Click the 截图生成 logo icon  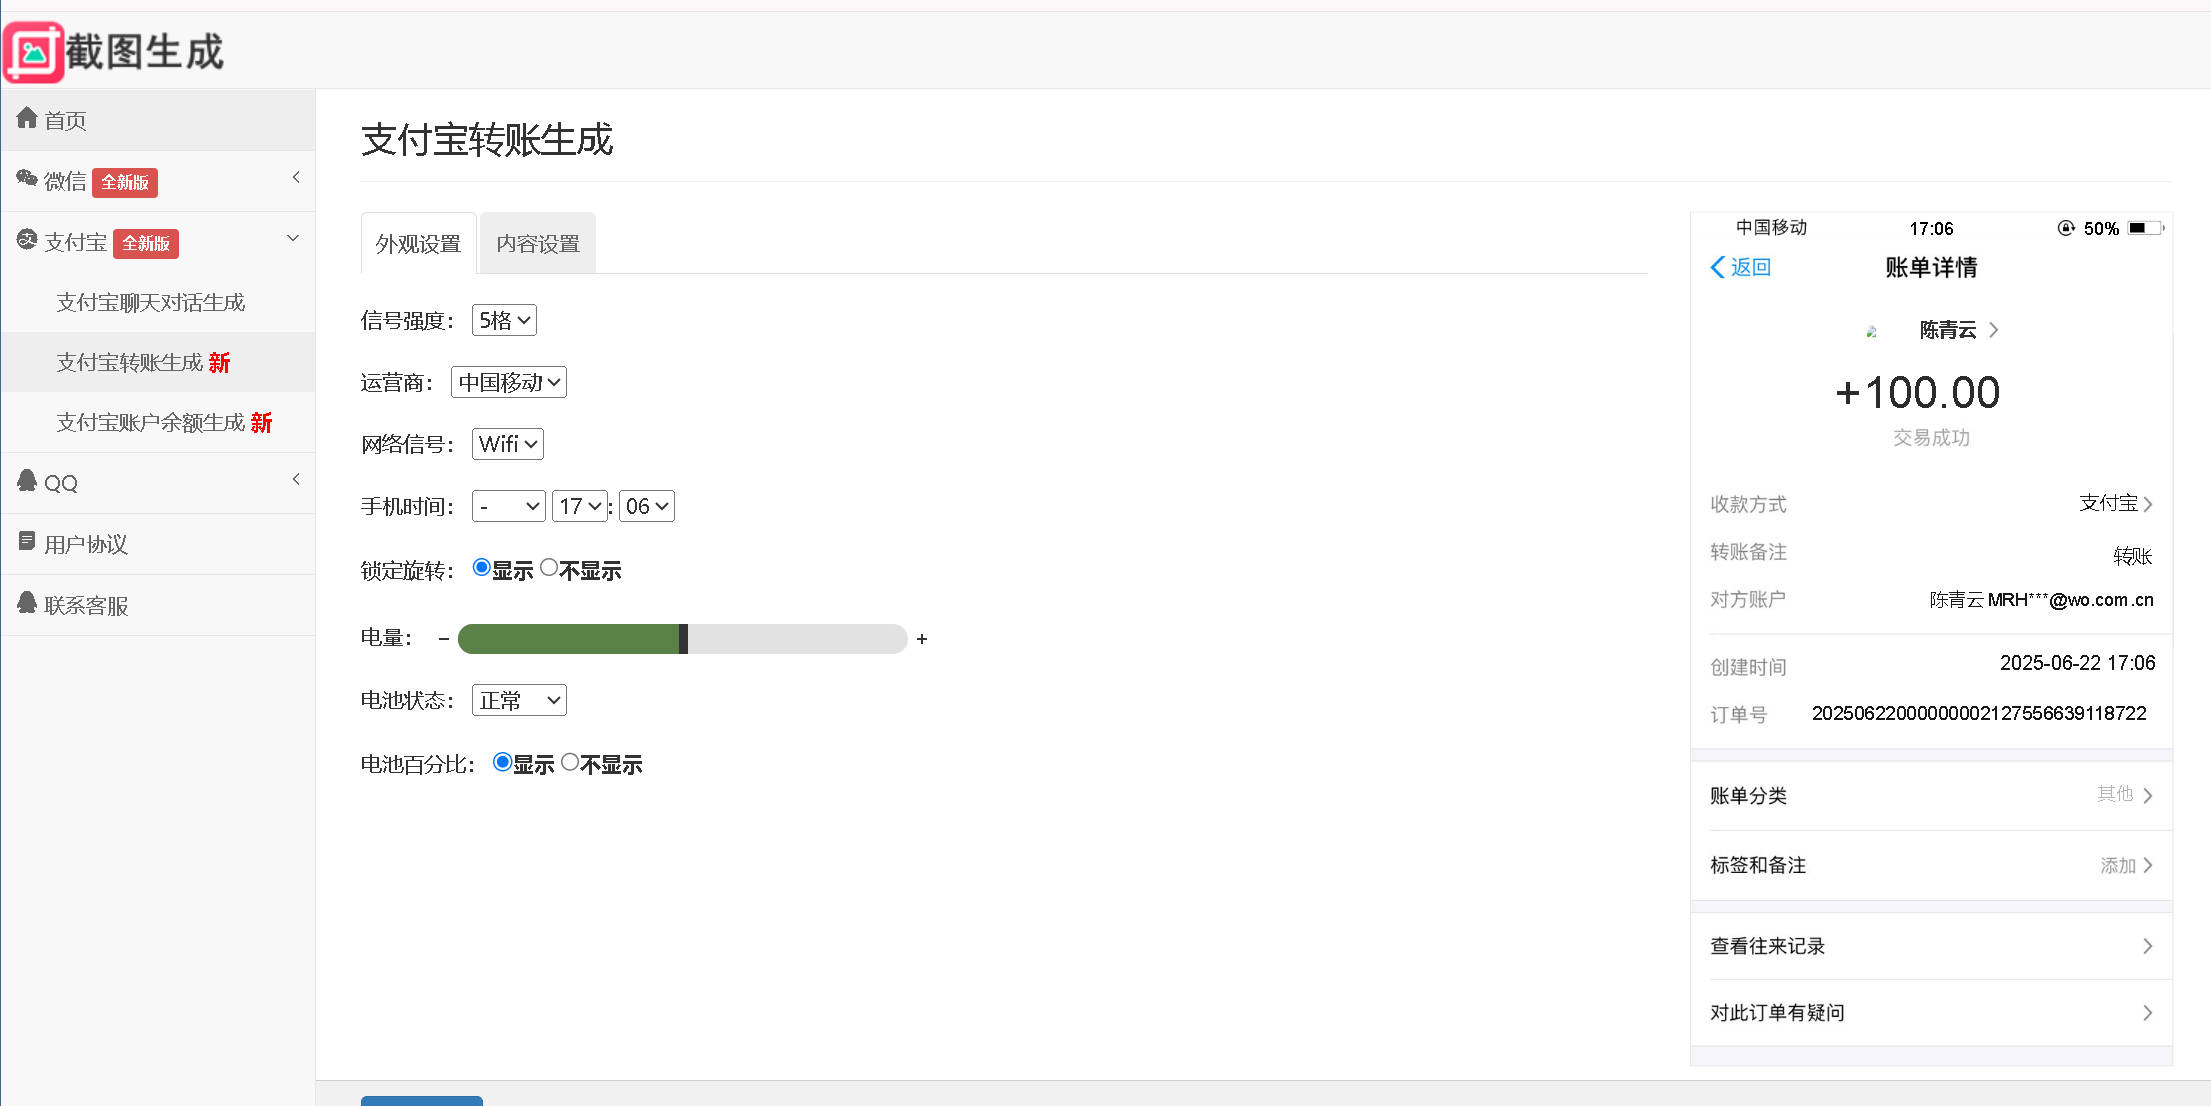(34, 52)
